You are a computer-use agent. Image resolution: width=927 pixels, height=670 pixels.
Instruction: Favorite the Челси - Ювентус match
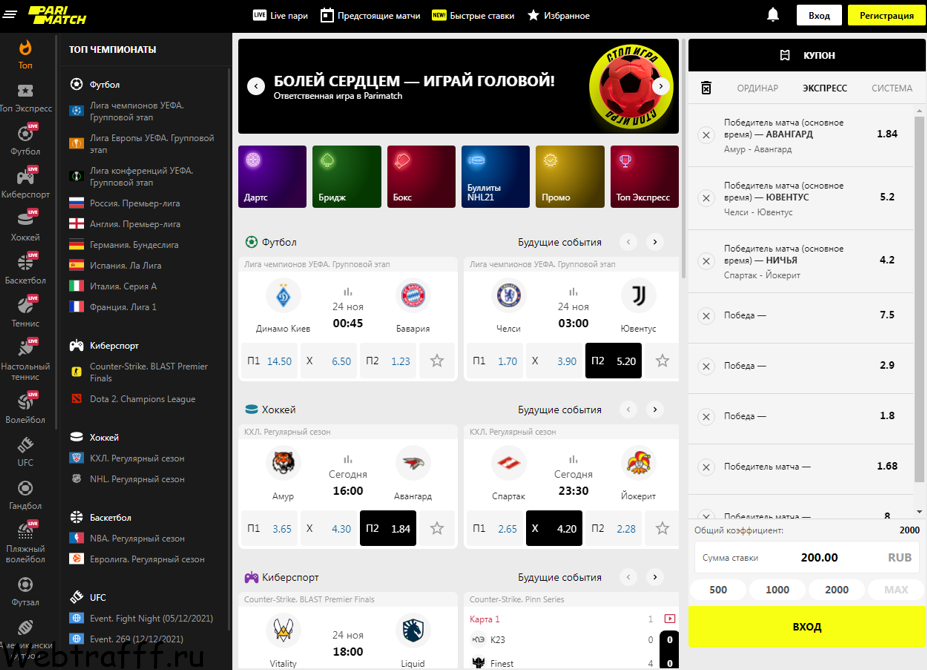point(662,361)
